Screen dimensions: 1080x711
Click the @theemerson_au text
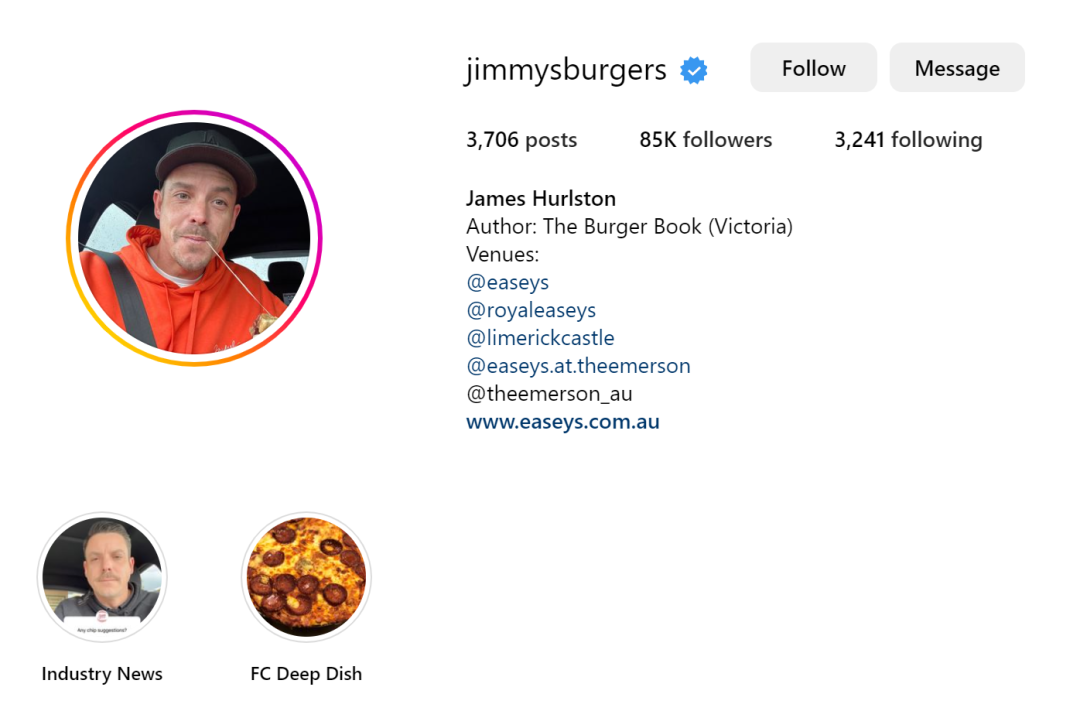549,394
